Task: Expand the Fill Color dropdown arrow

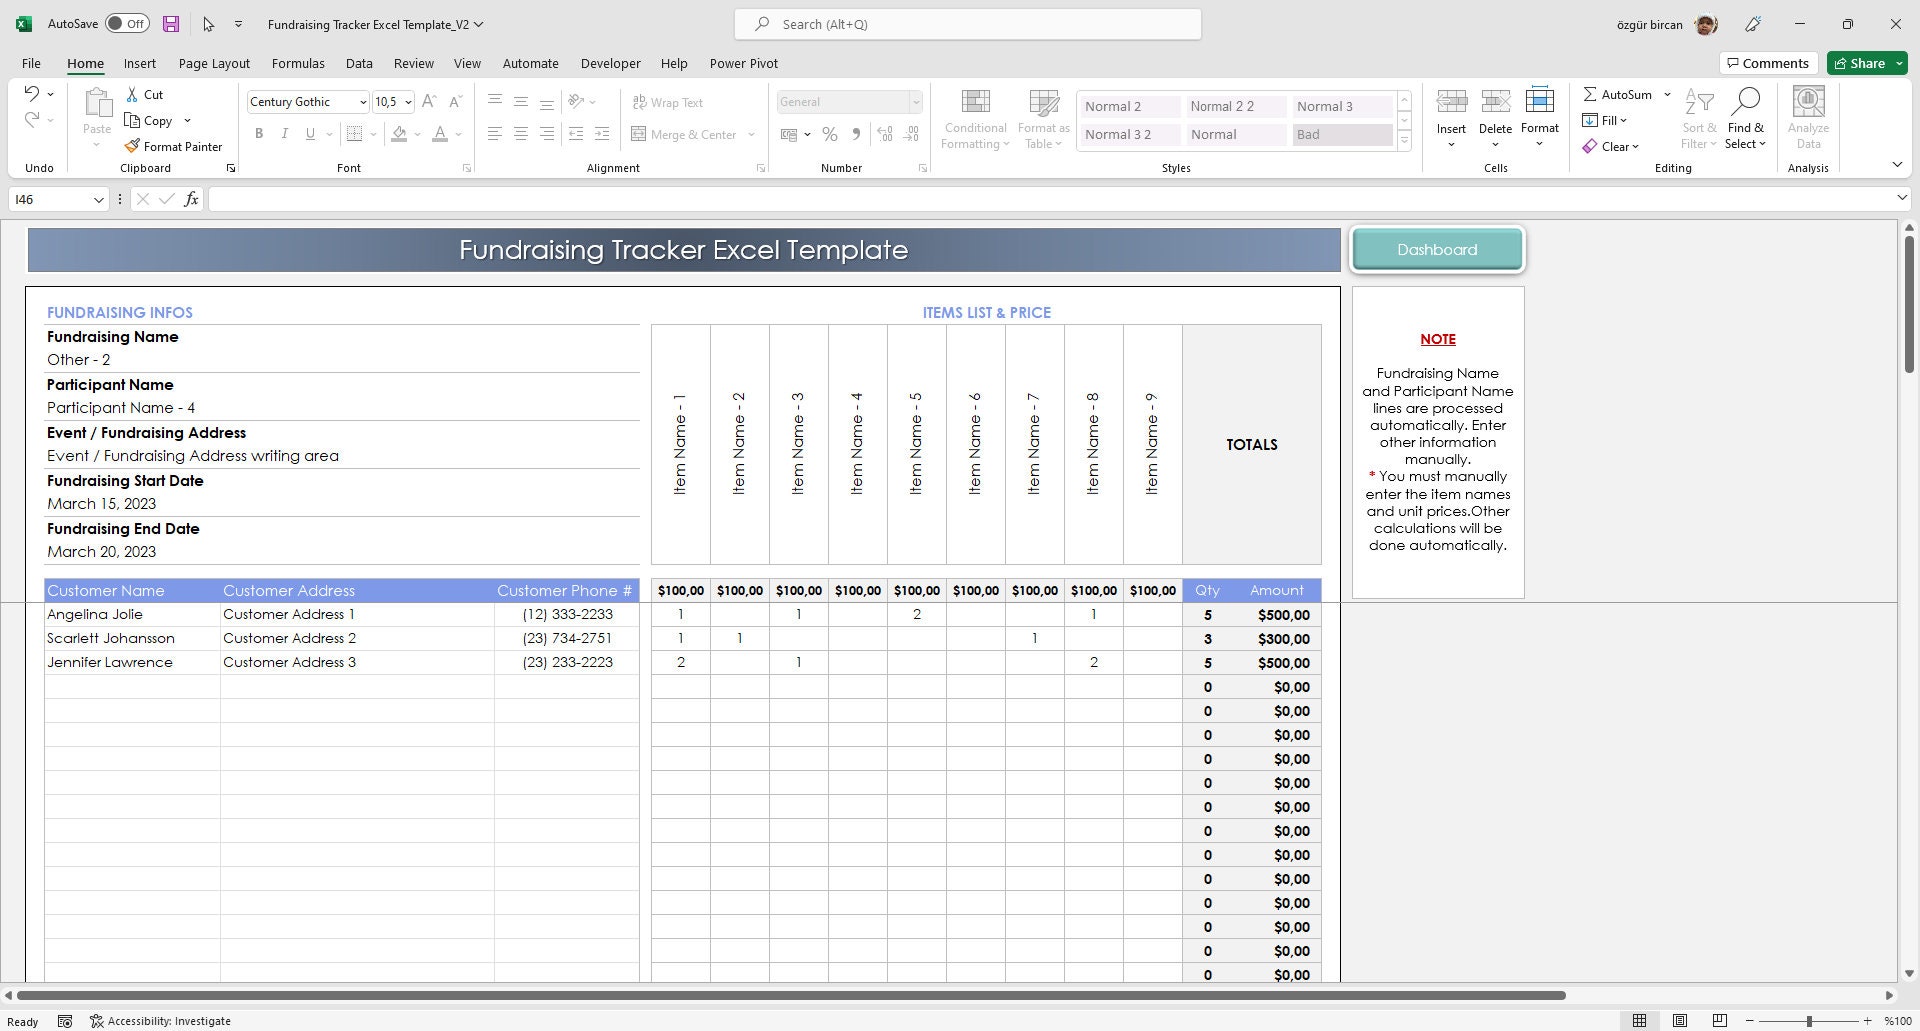Action: click(x=418, y=134)
